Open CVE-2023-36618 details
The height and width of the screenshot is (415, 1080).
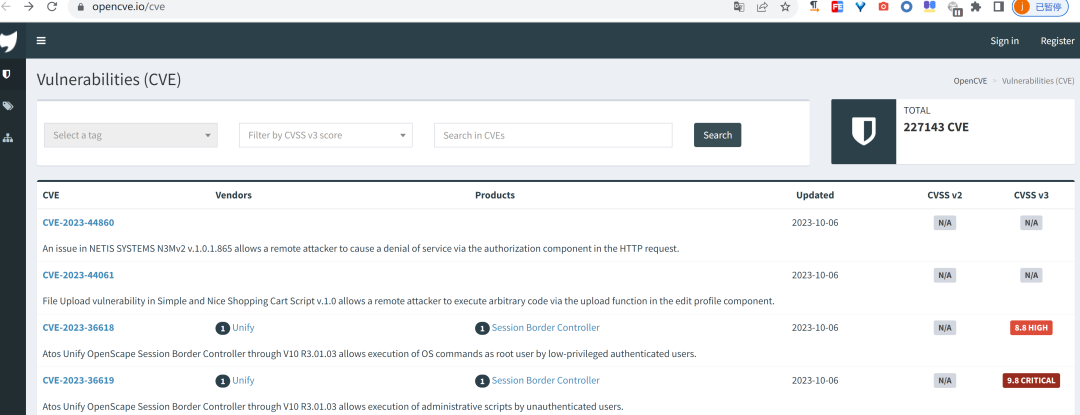78,328
